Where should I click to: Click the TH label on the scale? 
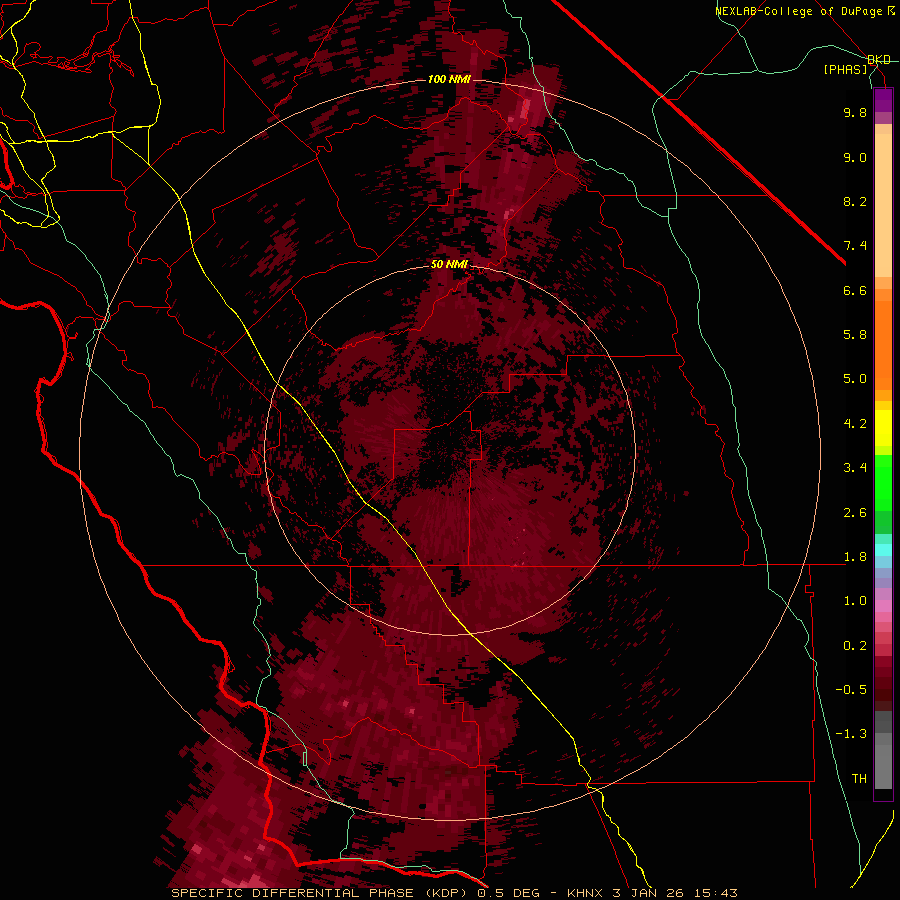coord(859,779)
